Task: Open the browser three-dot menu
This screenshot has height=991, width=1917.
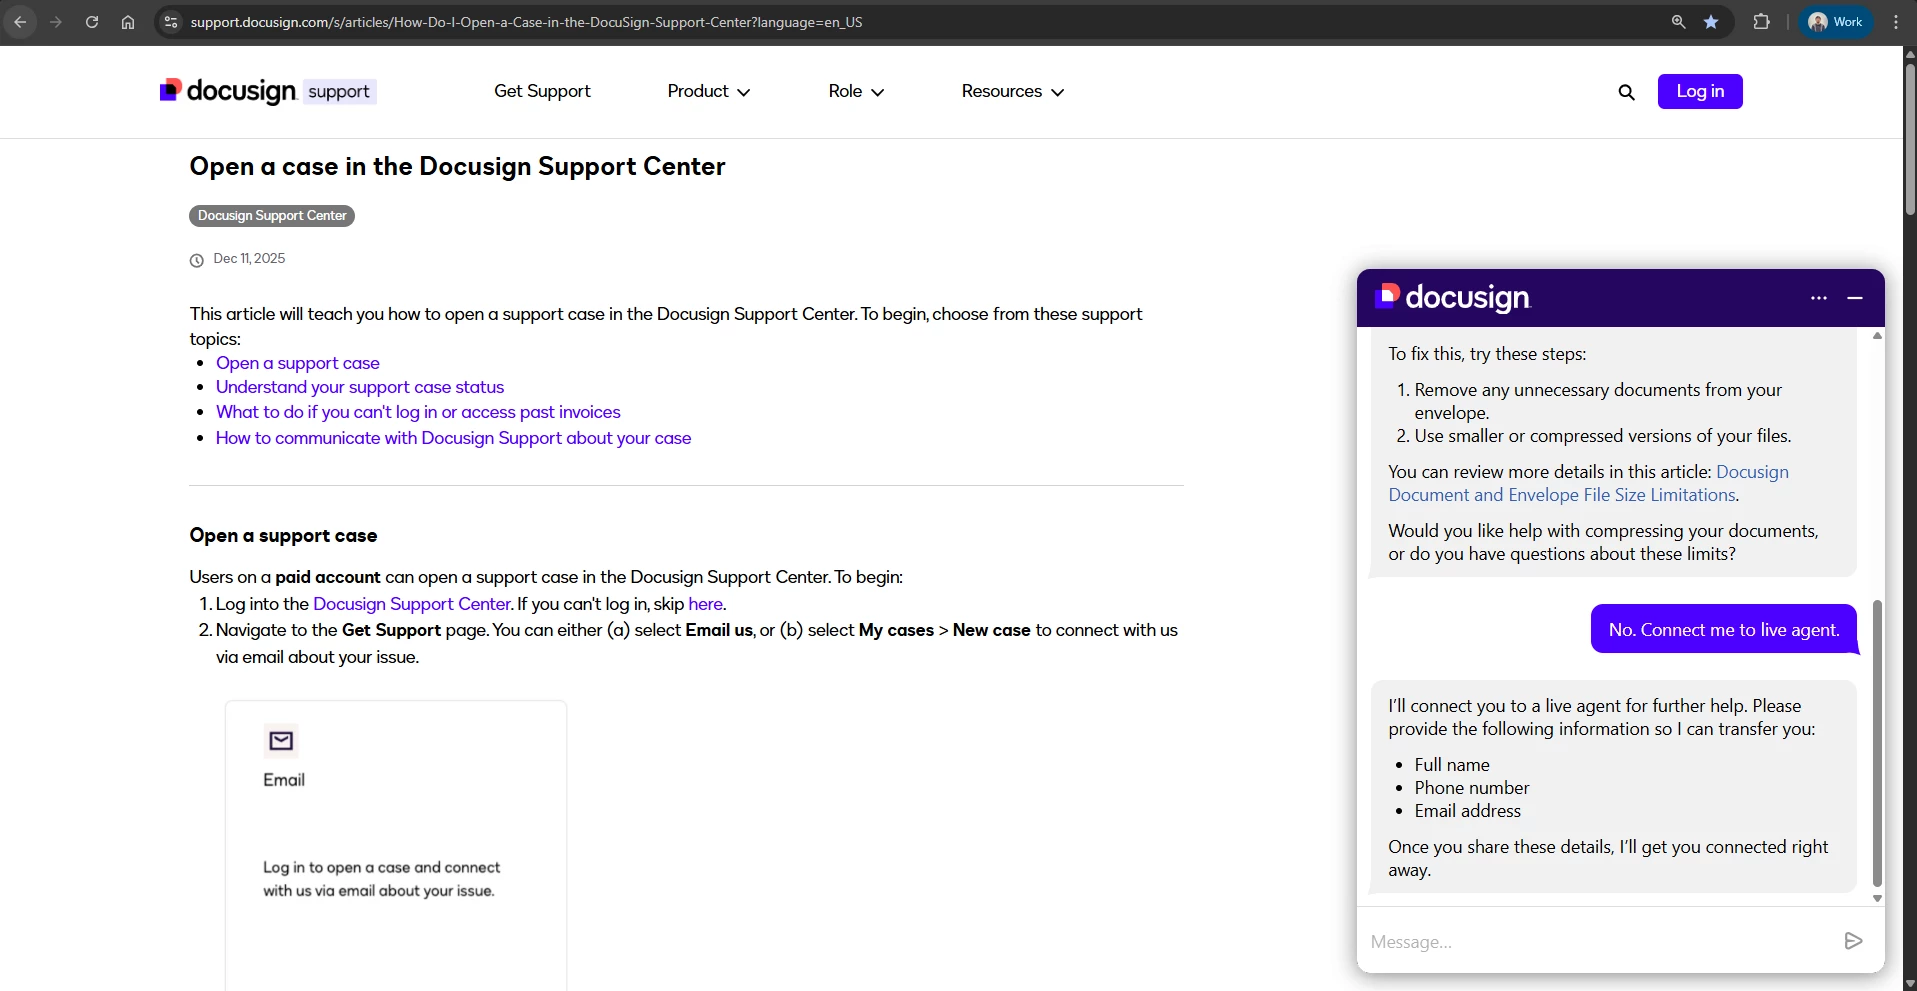Action: [1896, 22]
